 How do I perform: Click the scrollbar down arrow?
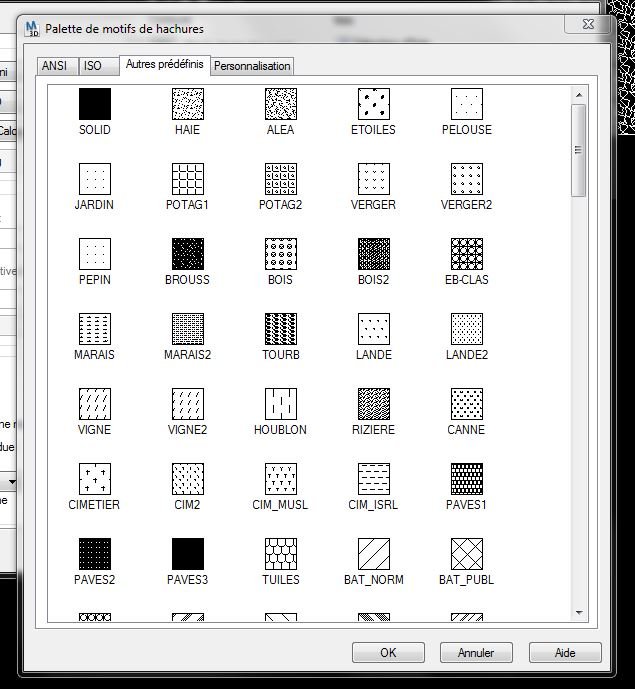point(579,613)
